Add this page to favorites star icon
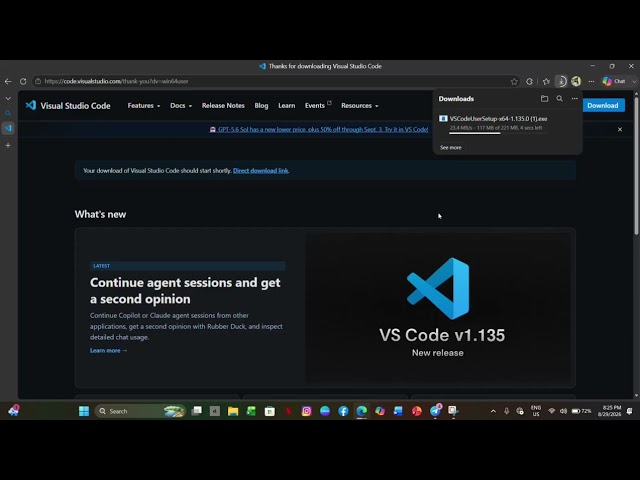 tap(514, 81)
